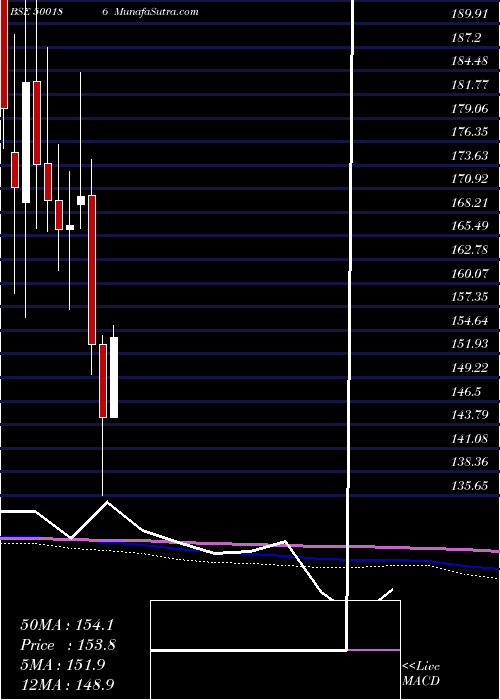Click the 184.48 axis value
This screenshot has height=700, width=500.
coord(470,61)
